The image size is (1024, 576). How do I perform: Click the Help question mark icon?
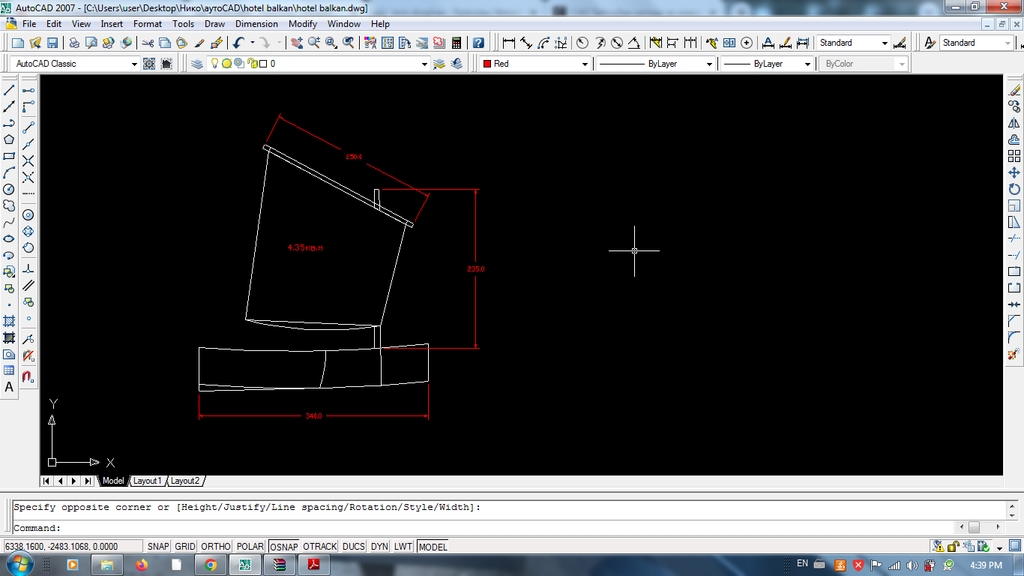point(478,43)
